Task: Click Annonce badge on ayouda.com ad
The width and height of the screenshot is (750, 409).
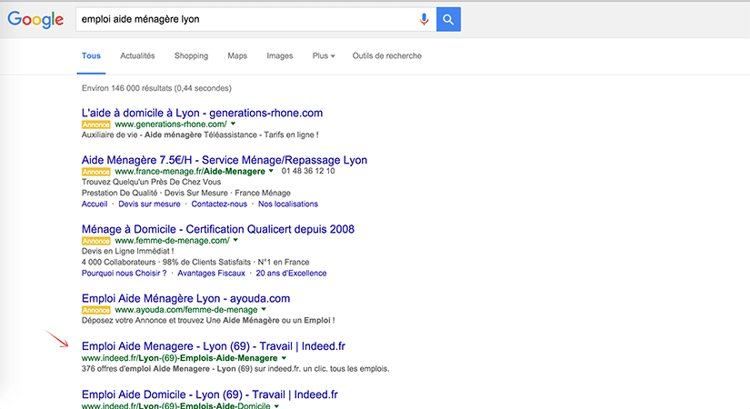Action: point(96,310)
